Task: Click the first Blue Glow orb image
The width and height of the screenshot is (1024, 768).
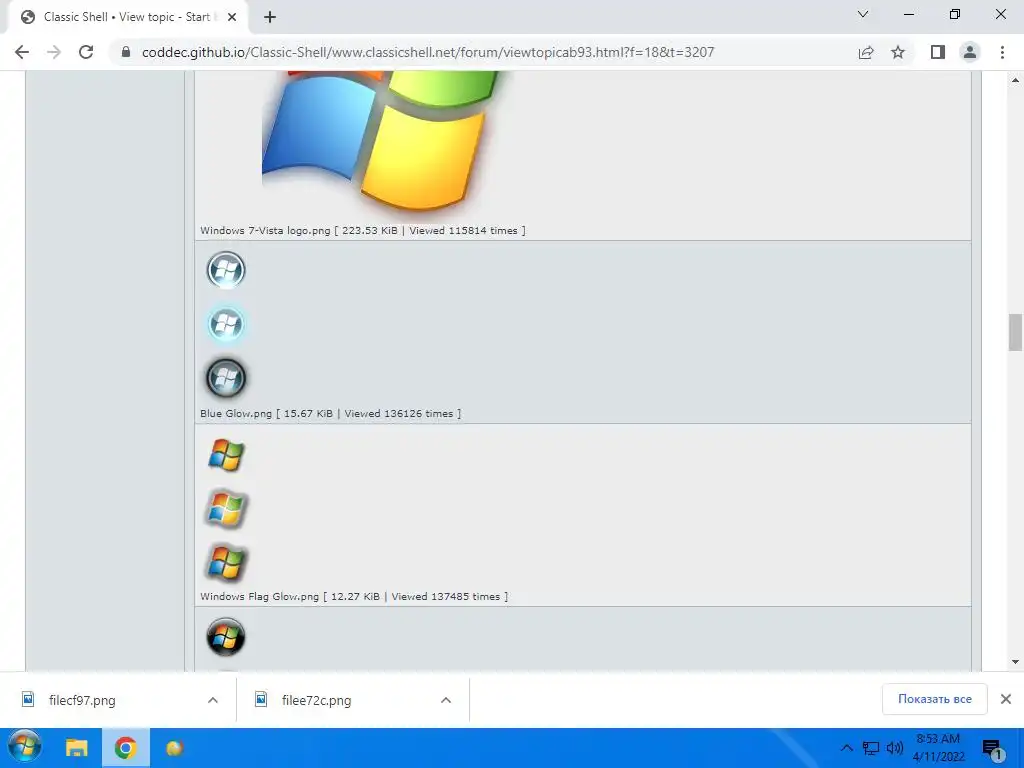Action: 226,270
